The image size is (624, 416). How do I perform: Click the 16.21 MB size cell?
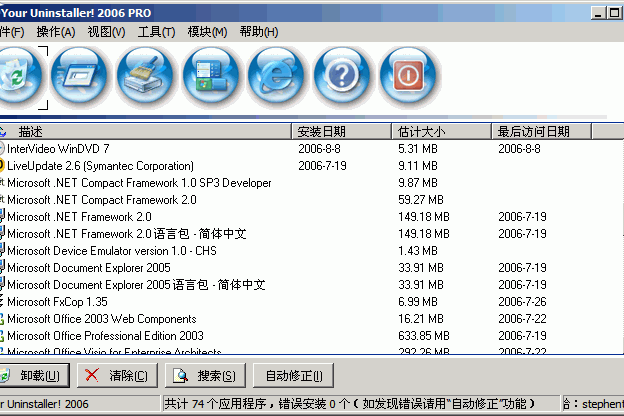421,319
